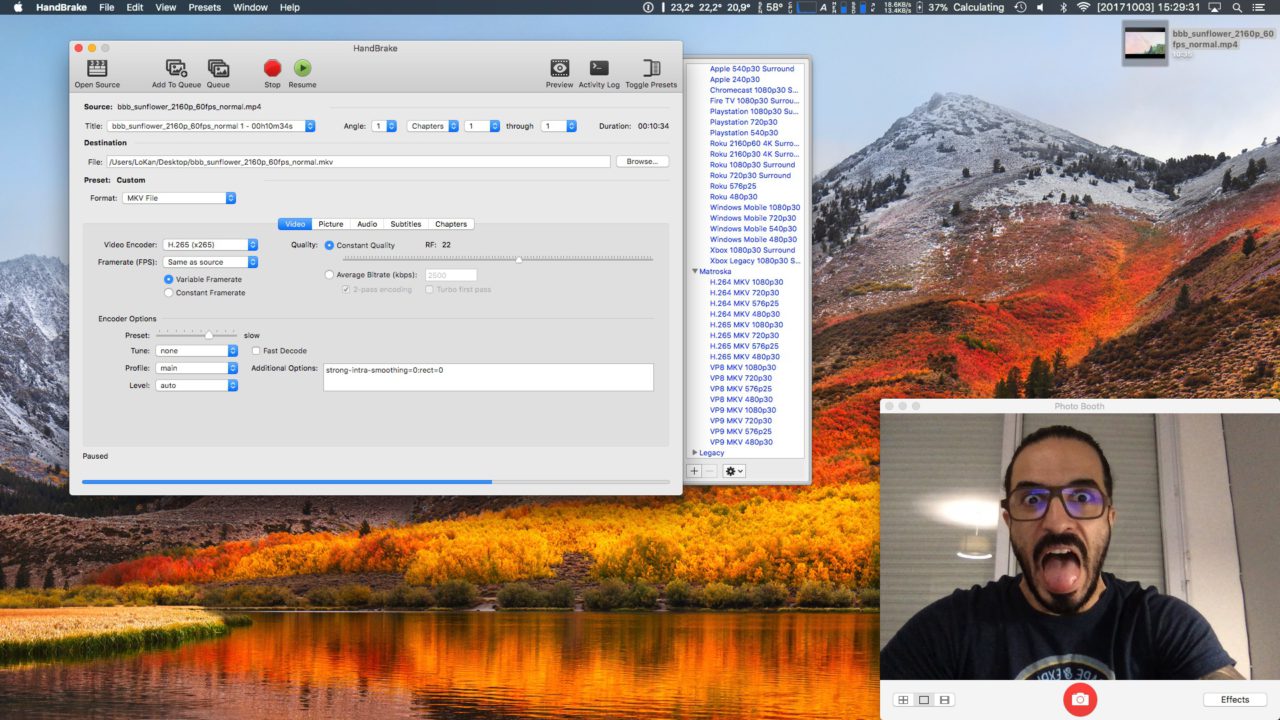
Task: Select four-up photo mode in Photo Booth
Action: pyautogui.click(x=903, y=700)
